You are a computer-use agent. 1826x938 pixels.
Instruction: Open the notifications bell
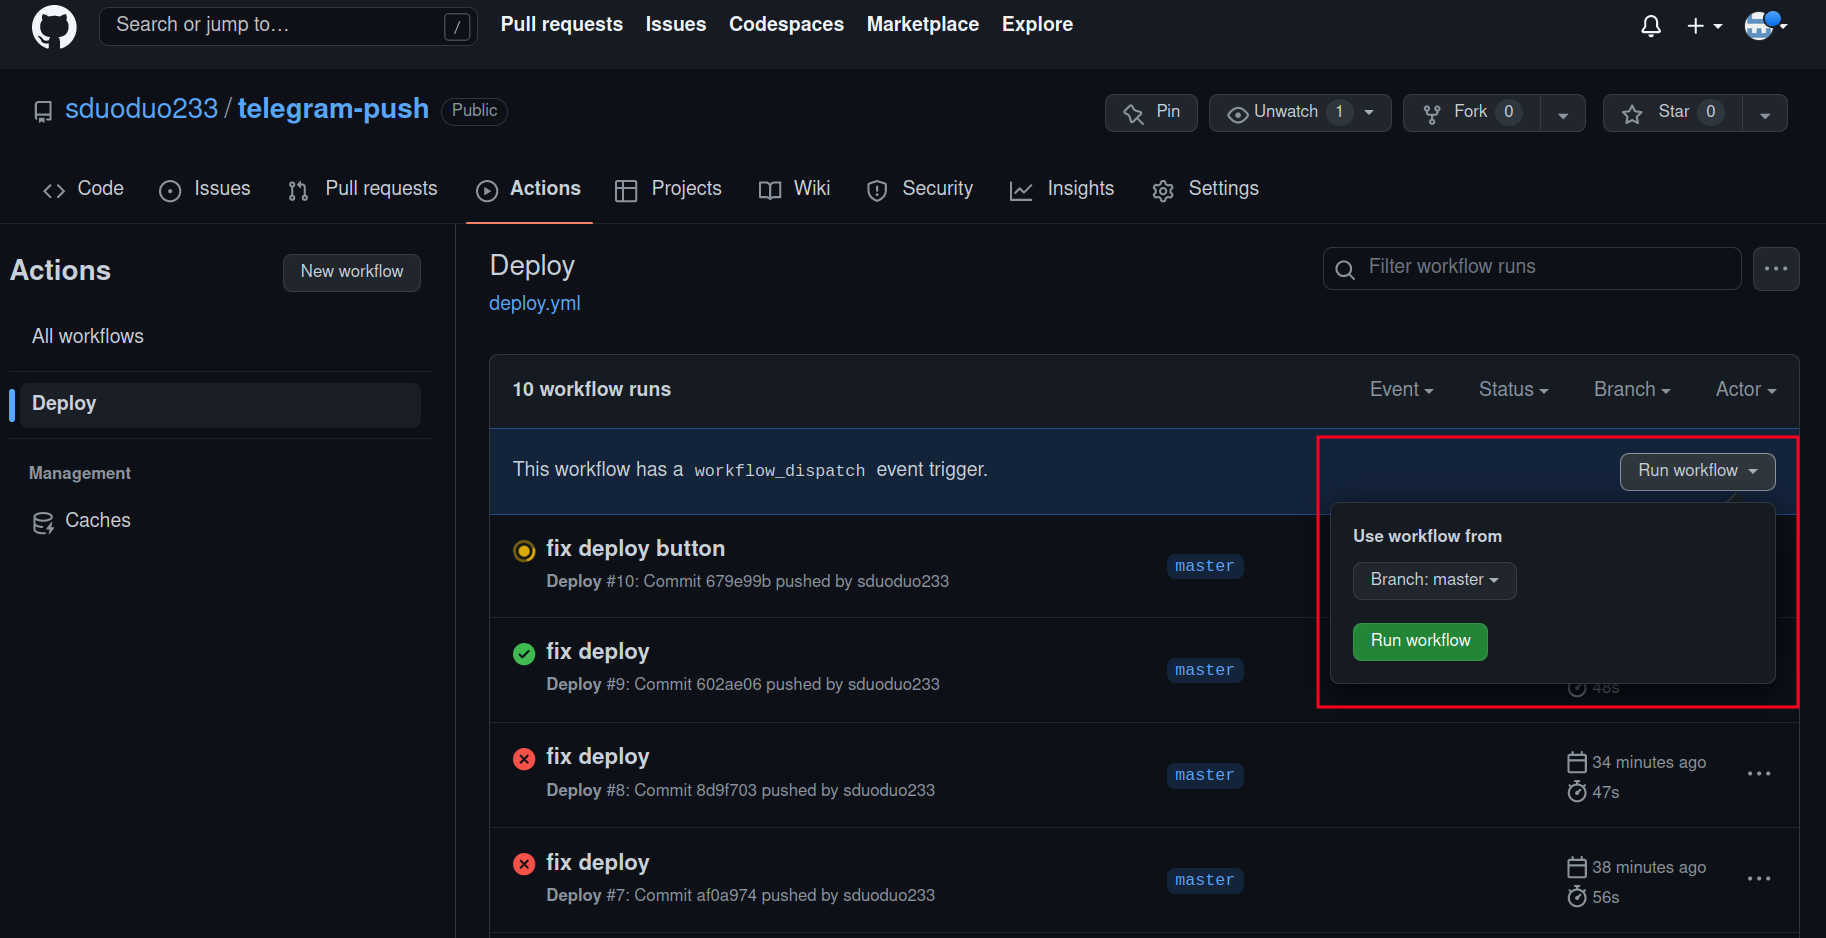(1651, 26)
